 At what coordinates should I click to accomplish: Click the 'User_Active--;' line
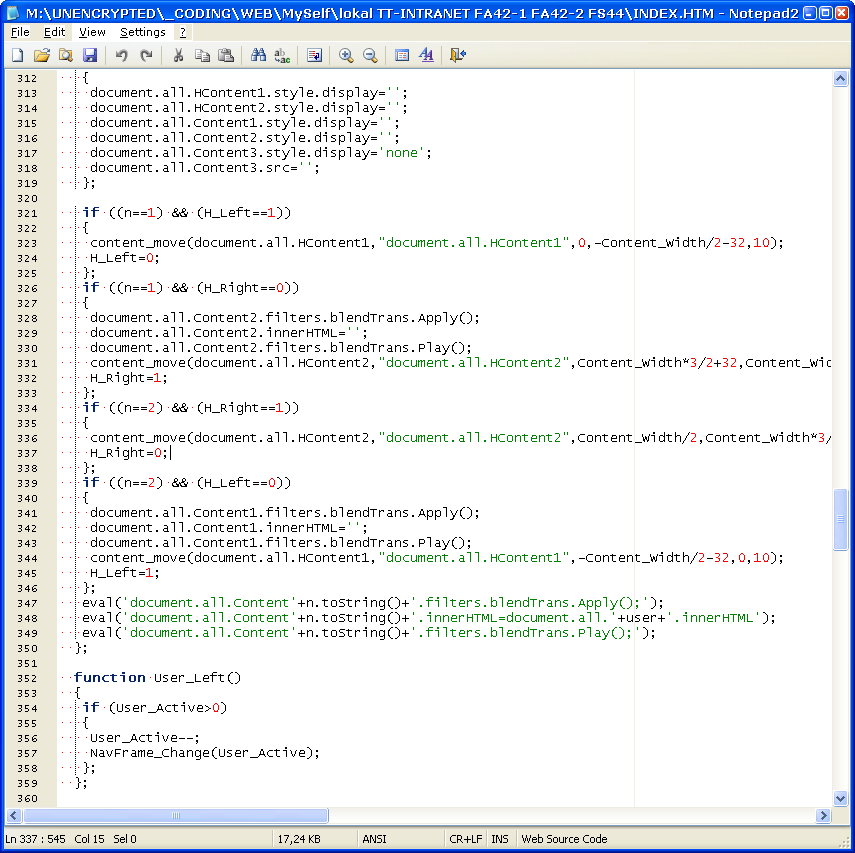pyautogui.click(x=144, y=738)
